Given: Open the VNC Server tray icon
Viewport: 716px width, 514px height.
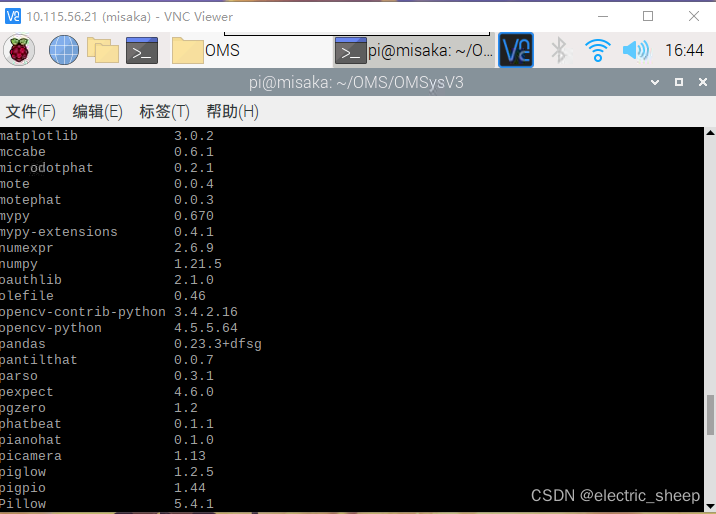Looking at the screenshot, I should (x=516, y=50).
